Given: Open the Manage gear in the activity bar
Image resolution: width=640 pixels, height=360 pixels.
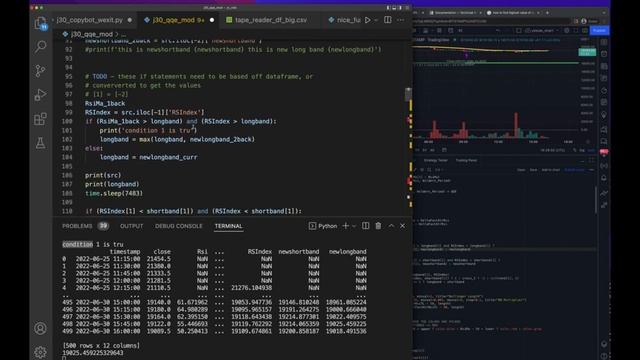Looking at the screenshot, I should coord(40,352).
